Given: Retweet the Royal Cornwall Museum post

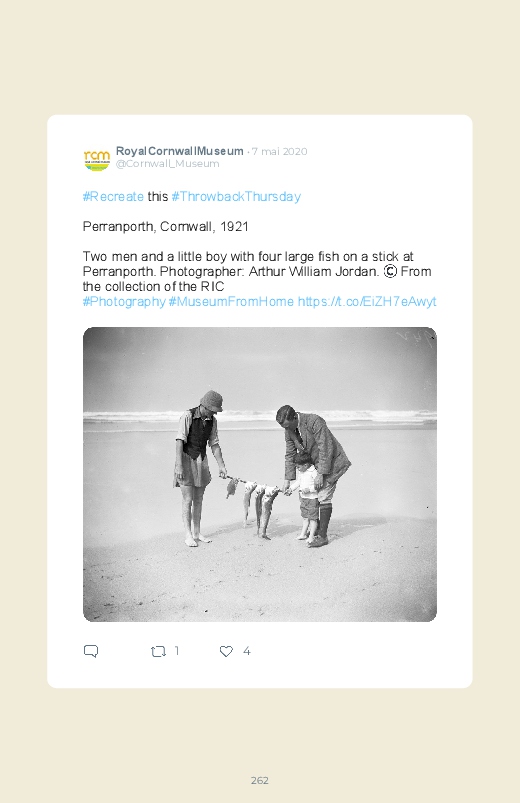Looking at the screenshot, I should [x=158, y=651].
